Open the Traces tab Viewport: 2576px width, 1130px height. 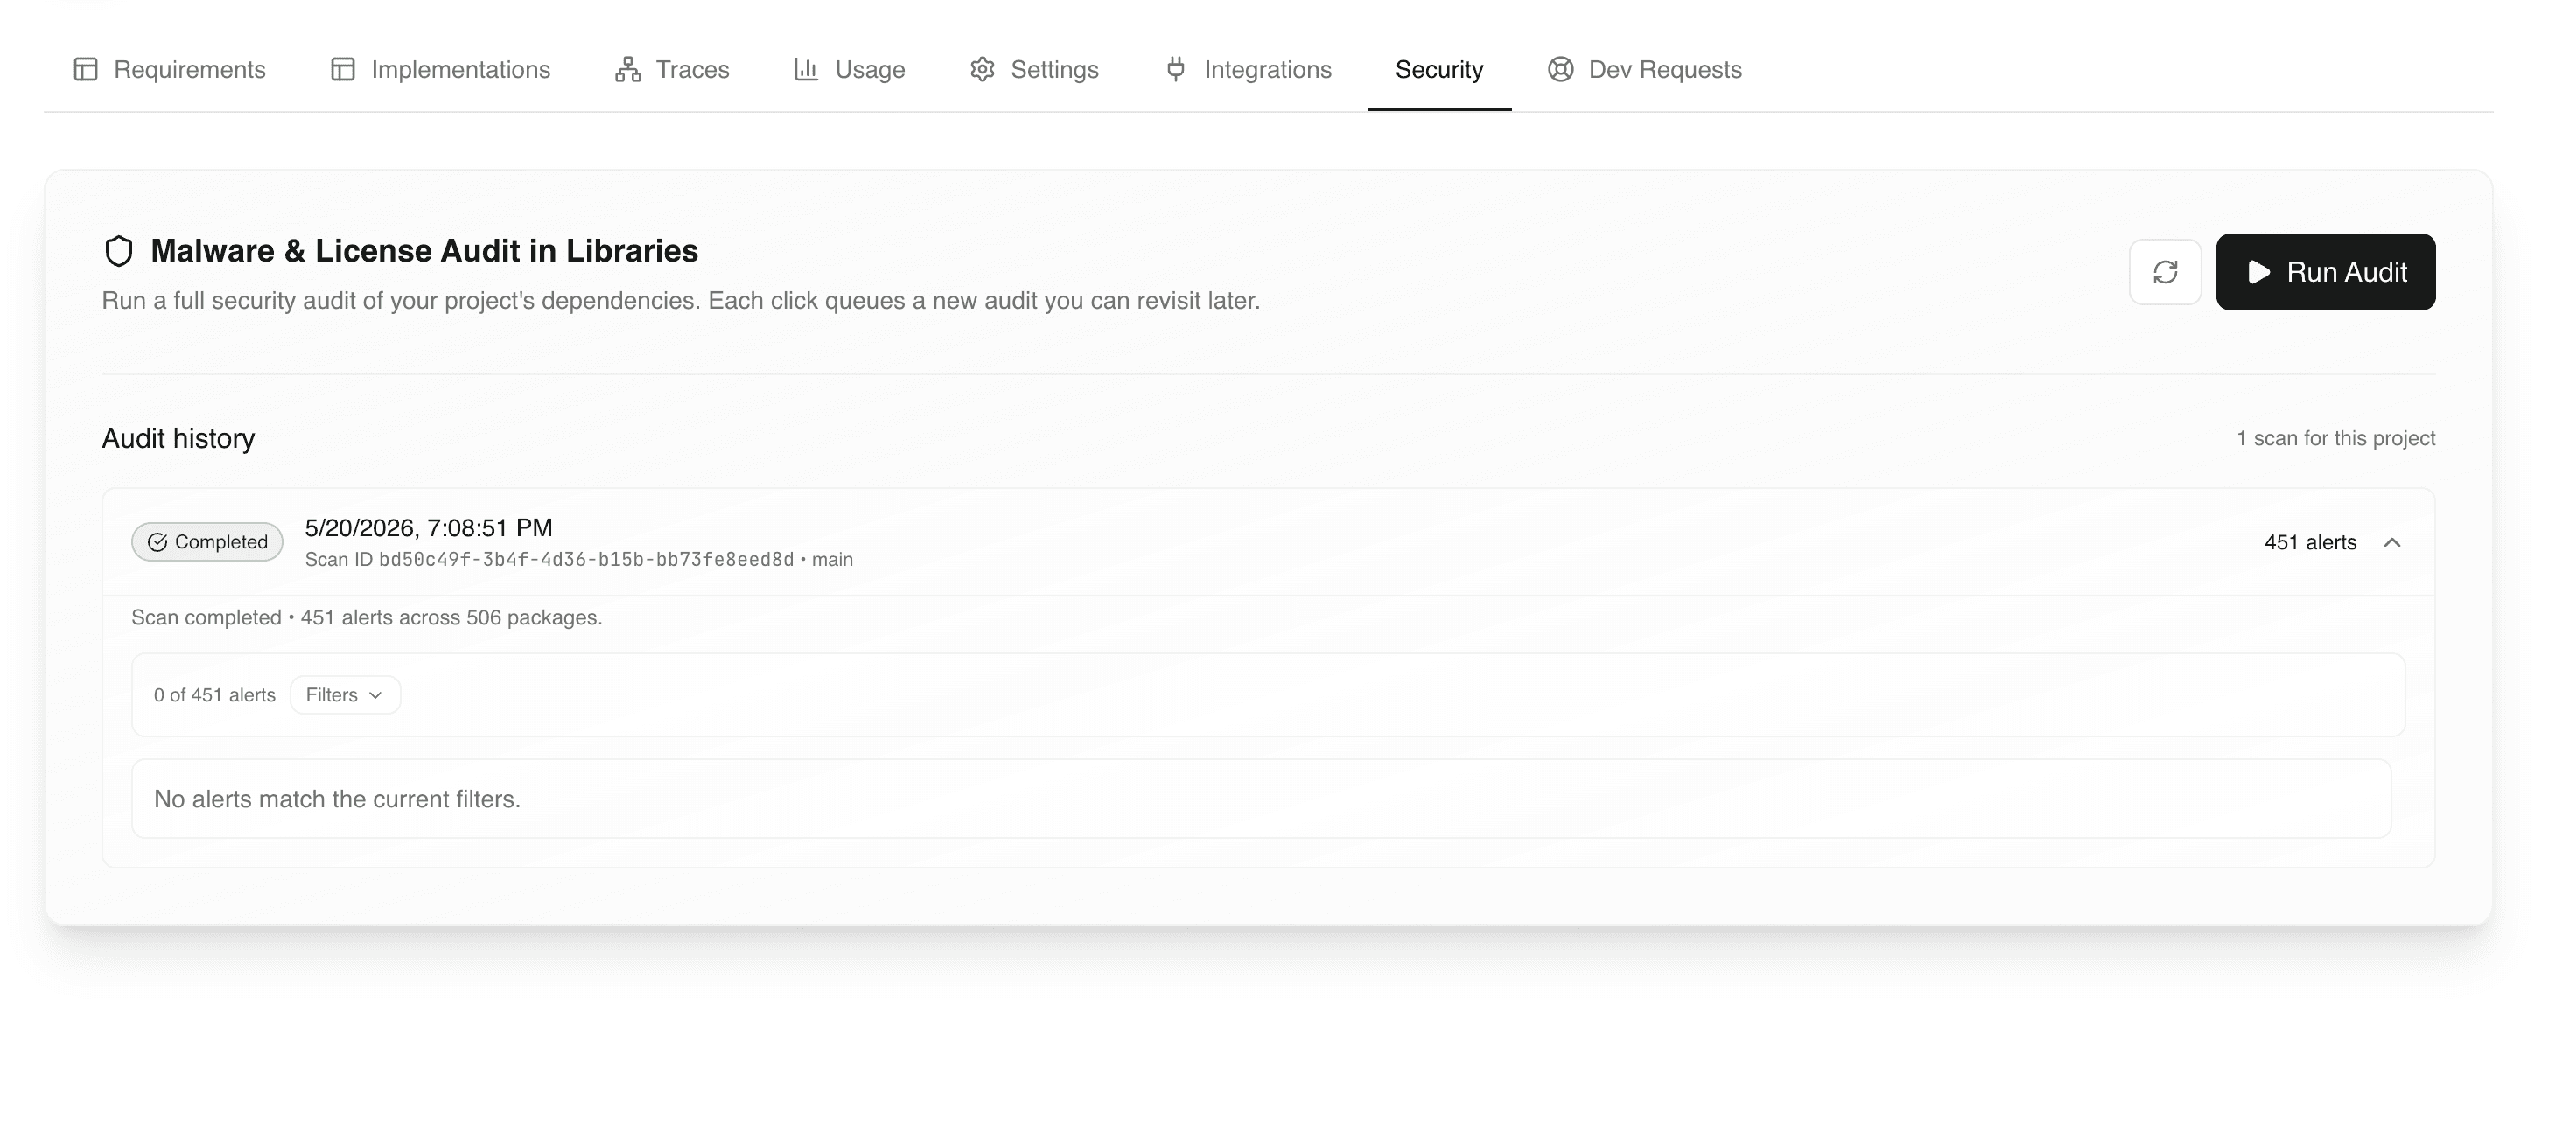(672, 69)
